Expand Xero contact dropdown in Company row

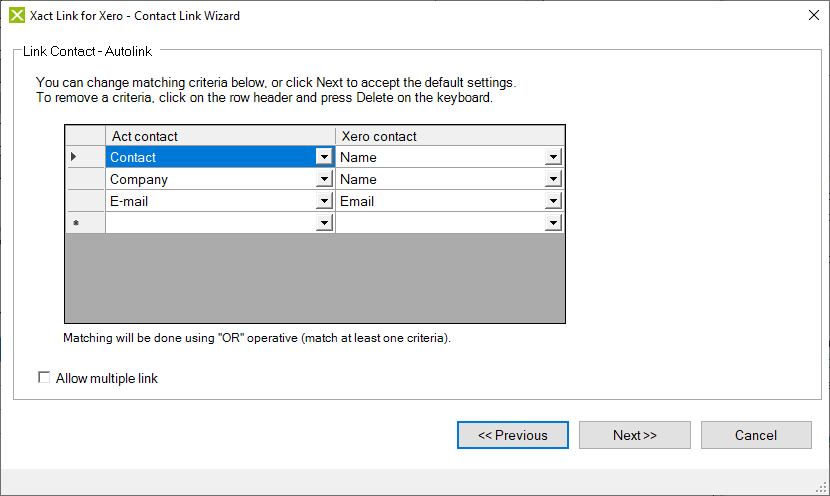click(553, 179)
